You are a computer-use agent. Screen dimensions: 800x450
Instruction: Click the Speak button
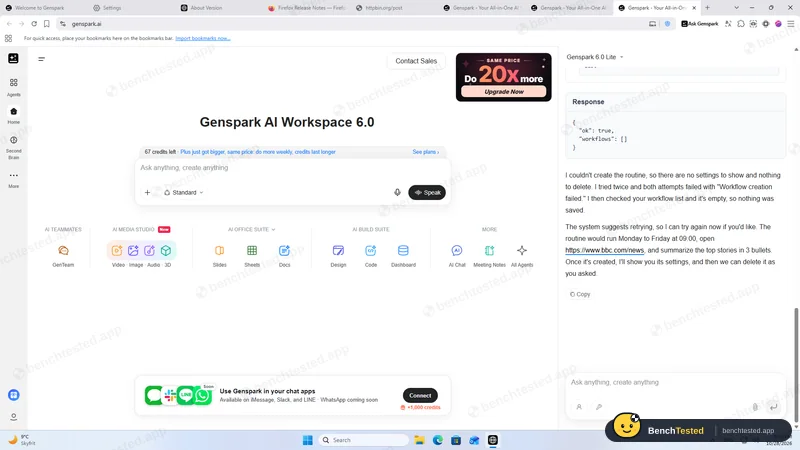[x=427, y=192]
